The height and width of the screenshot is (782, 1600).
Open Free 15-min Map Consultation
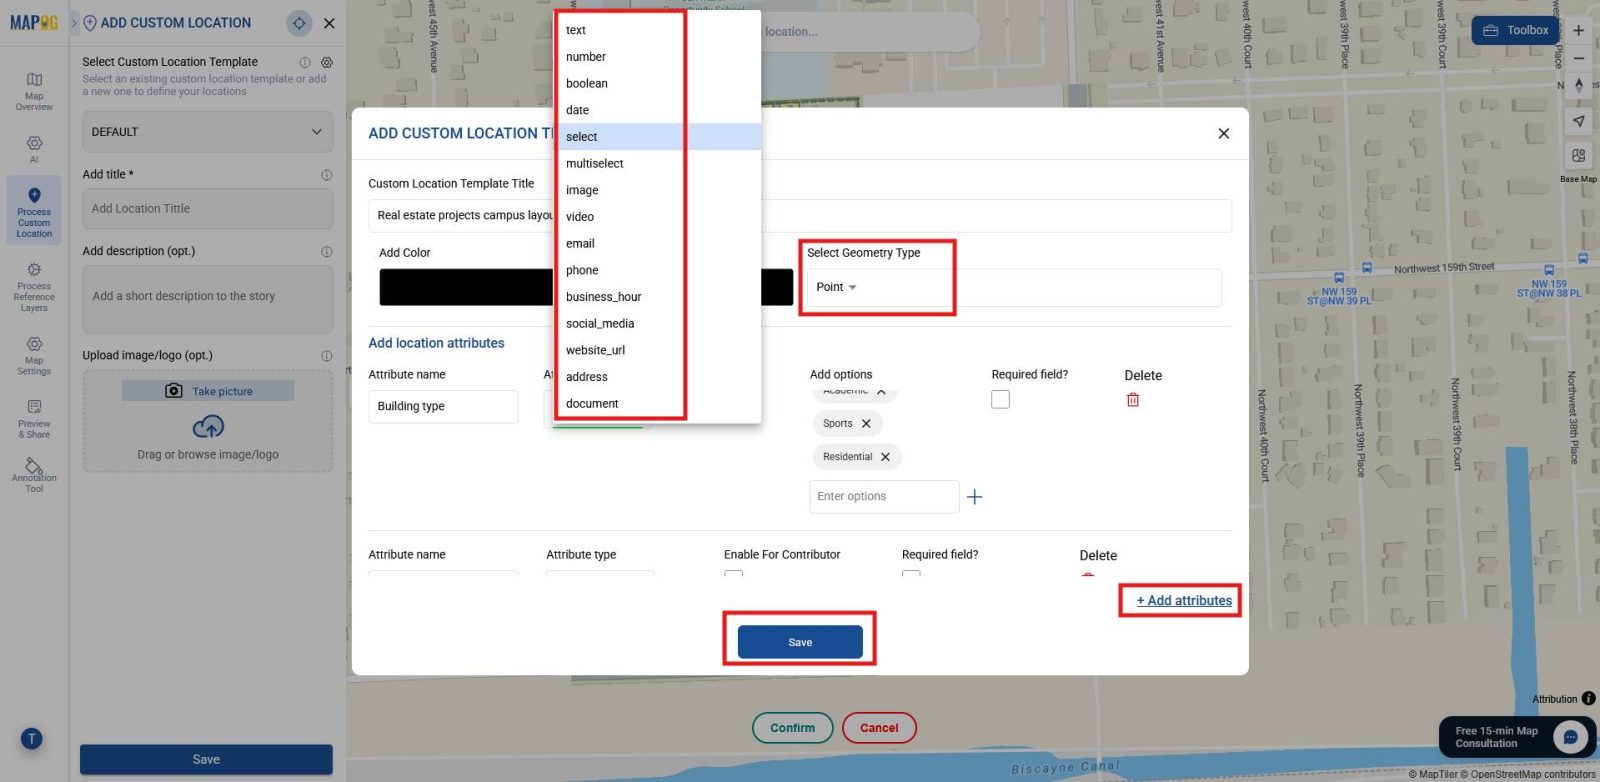click(1518, 738)
